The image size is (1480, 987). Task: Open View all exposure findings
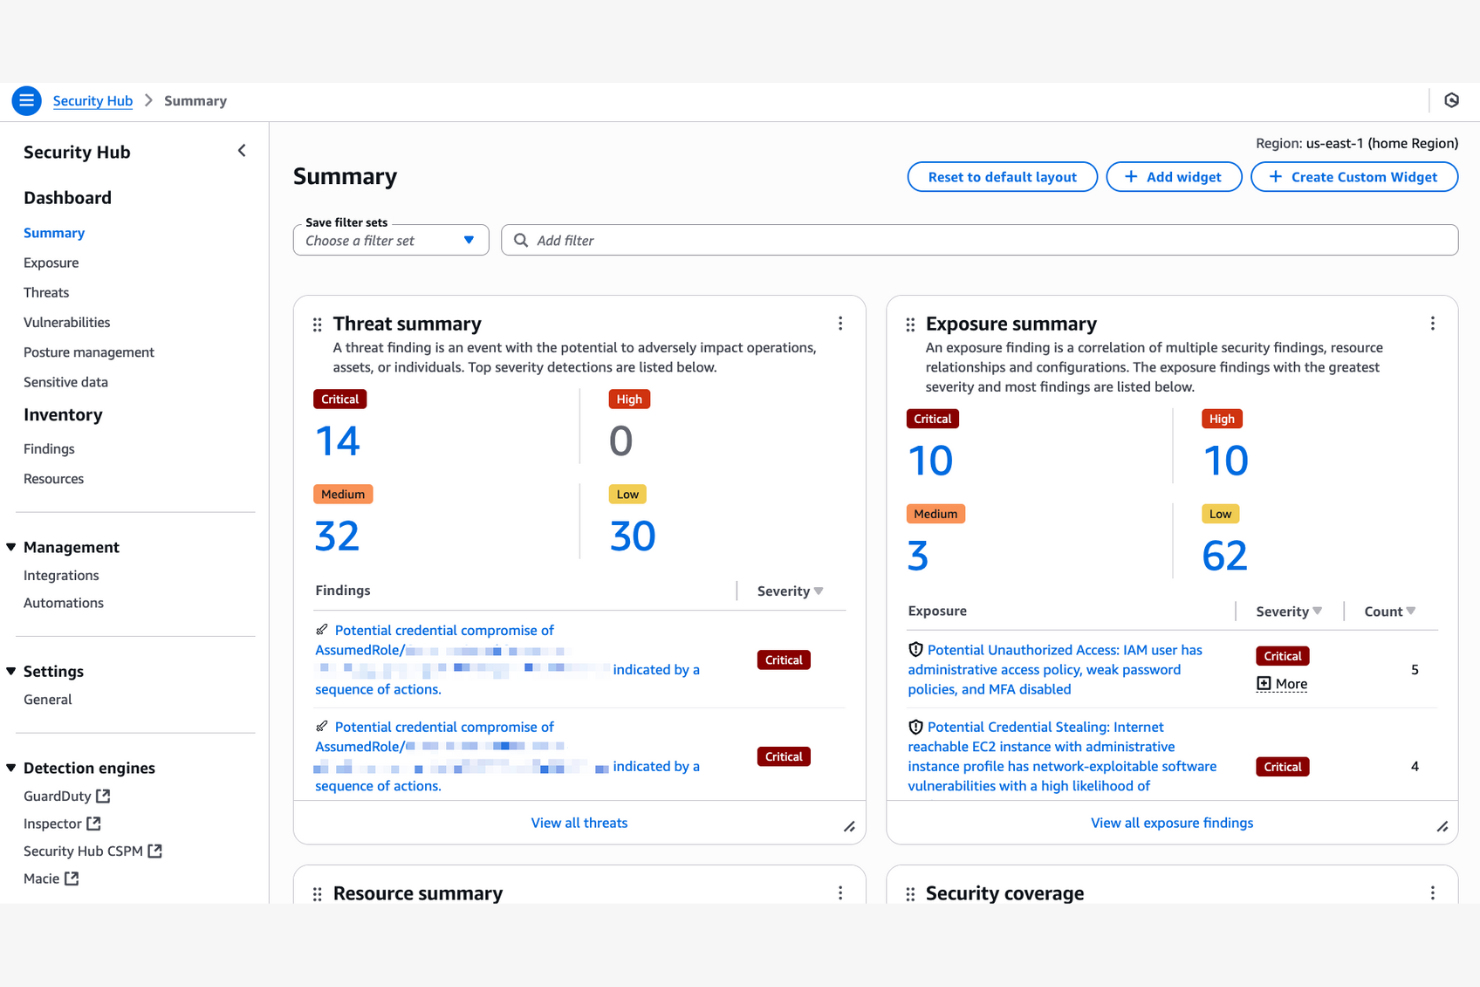pyautogui.click(x=1172, y=822)
